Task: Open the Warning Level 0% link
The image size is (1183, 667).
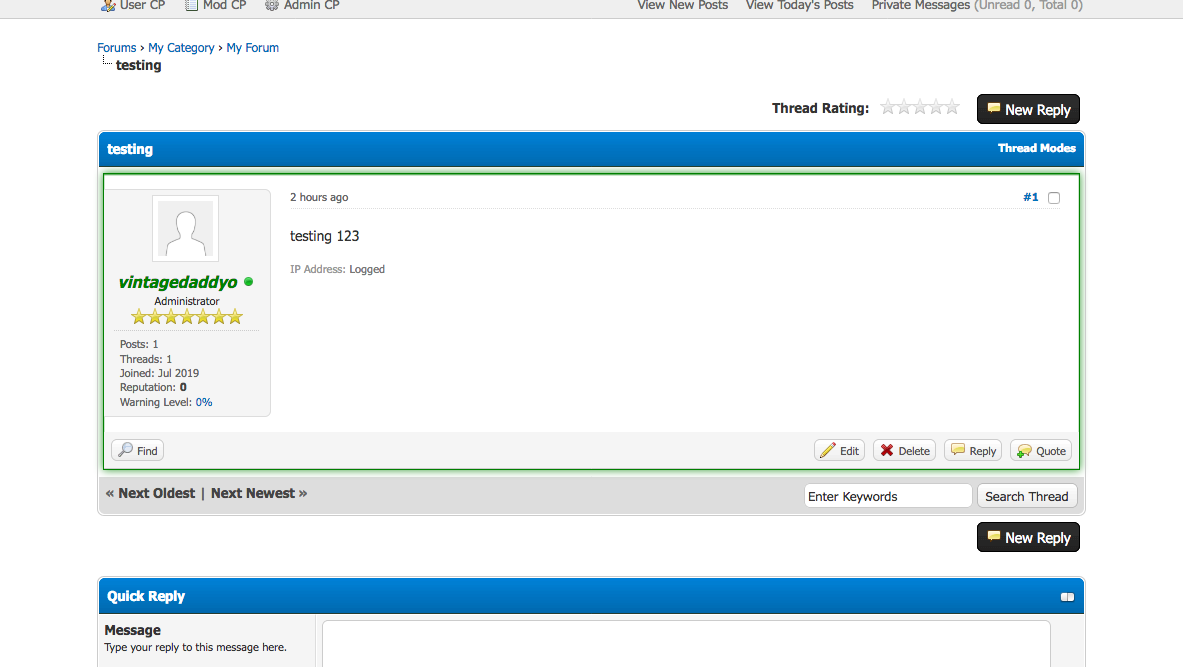Action: [204, 402]
